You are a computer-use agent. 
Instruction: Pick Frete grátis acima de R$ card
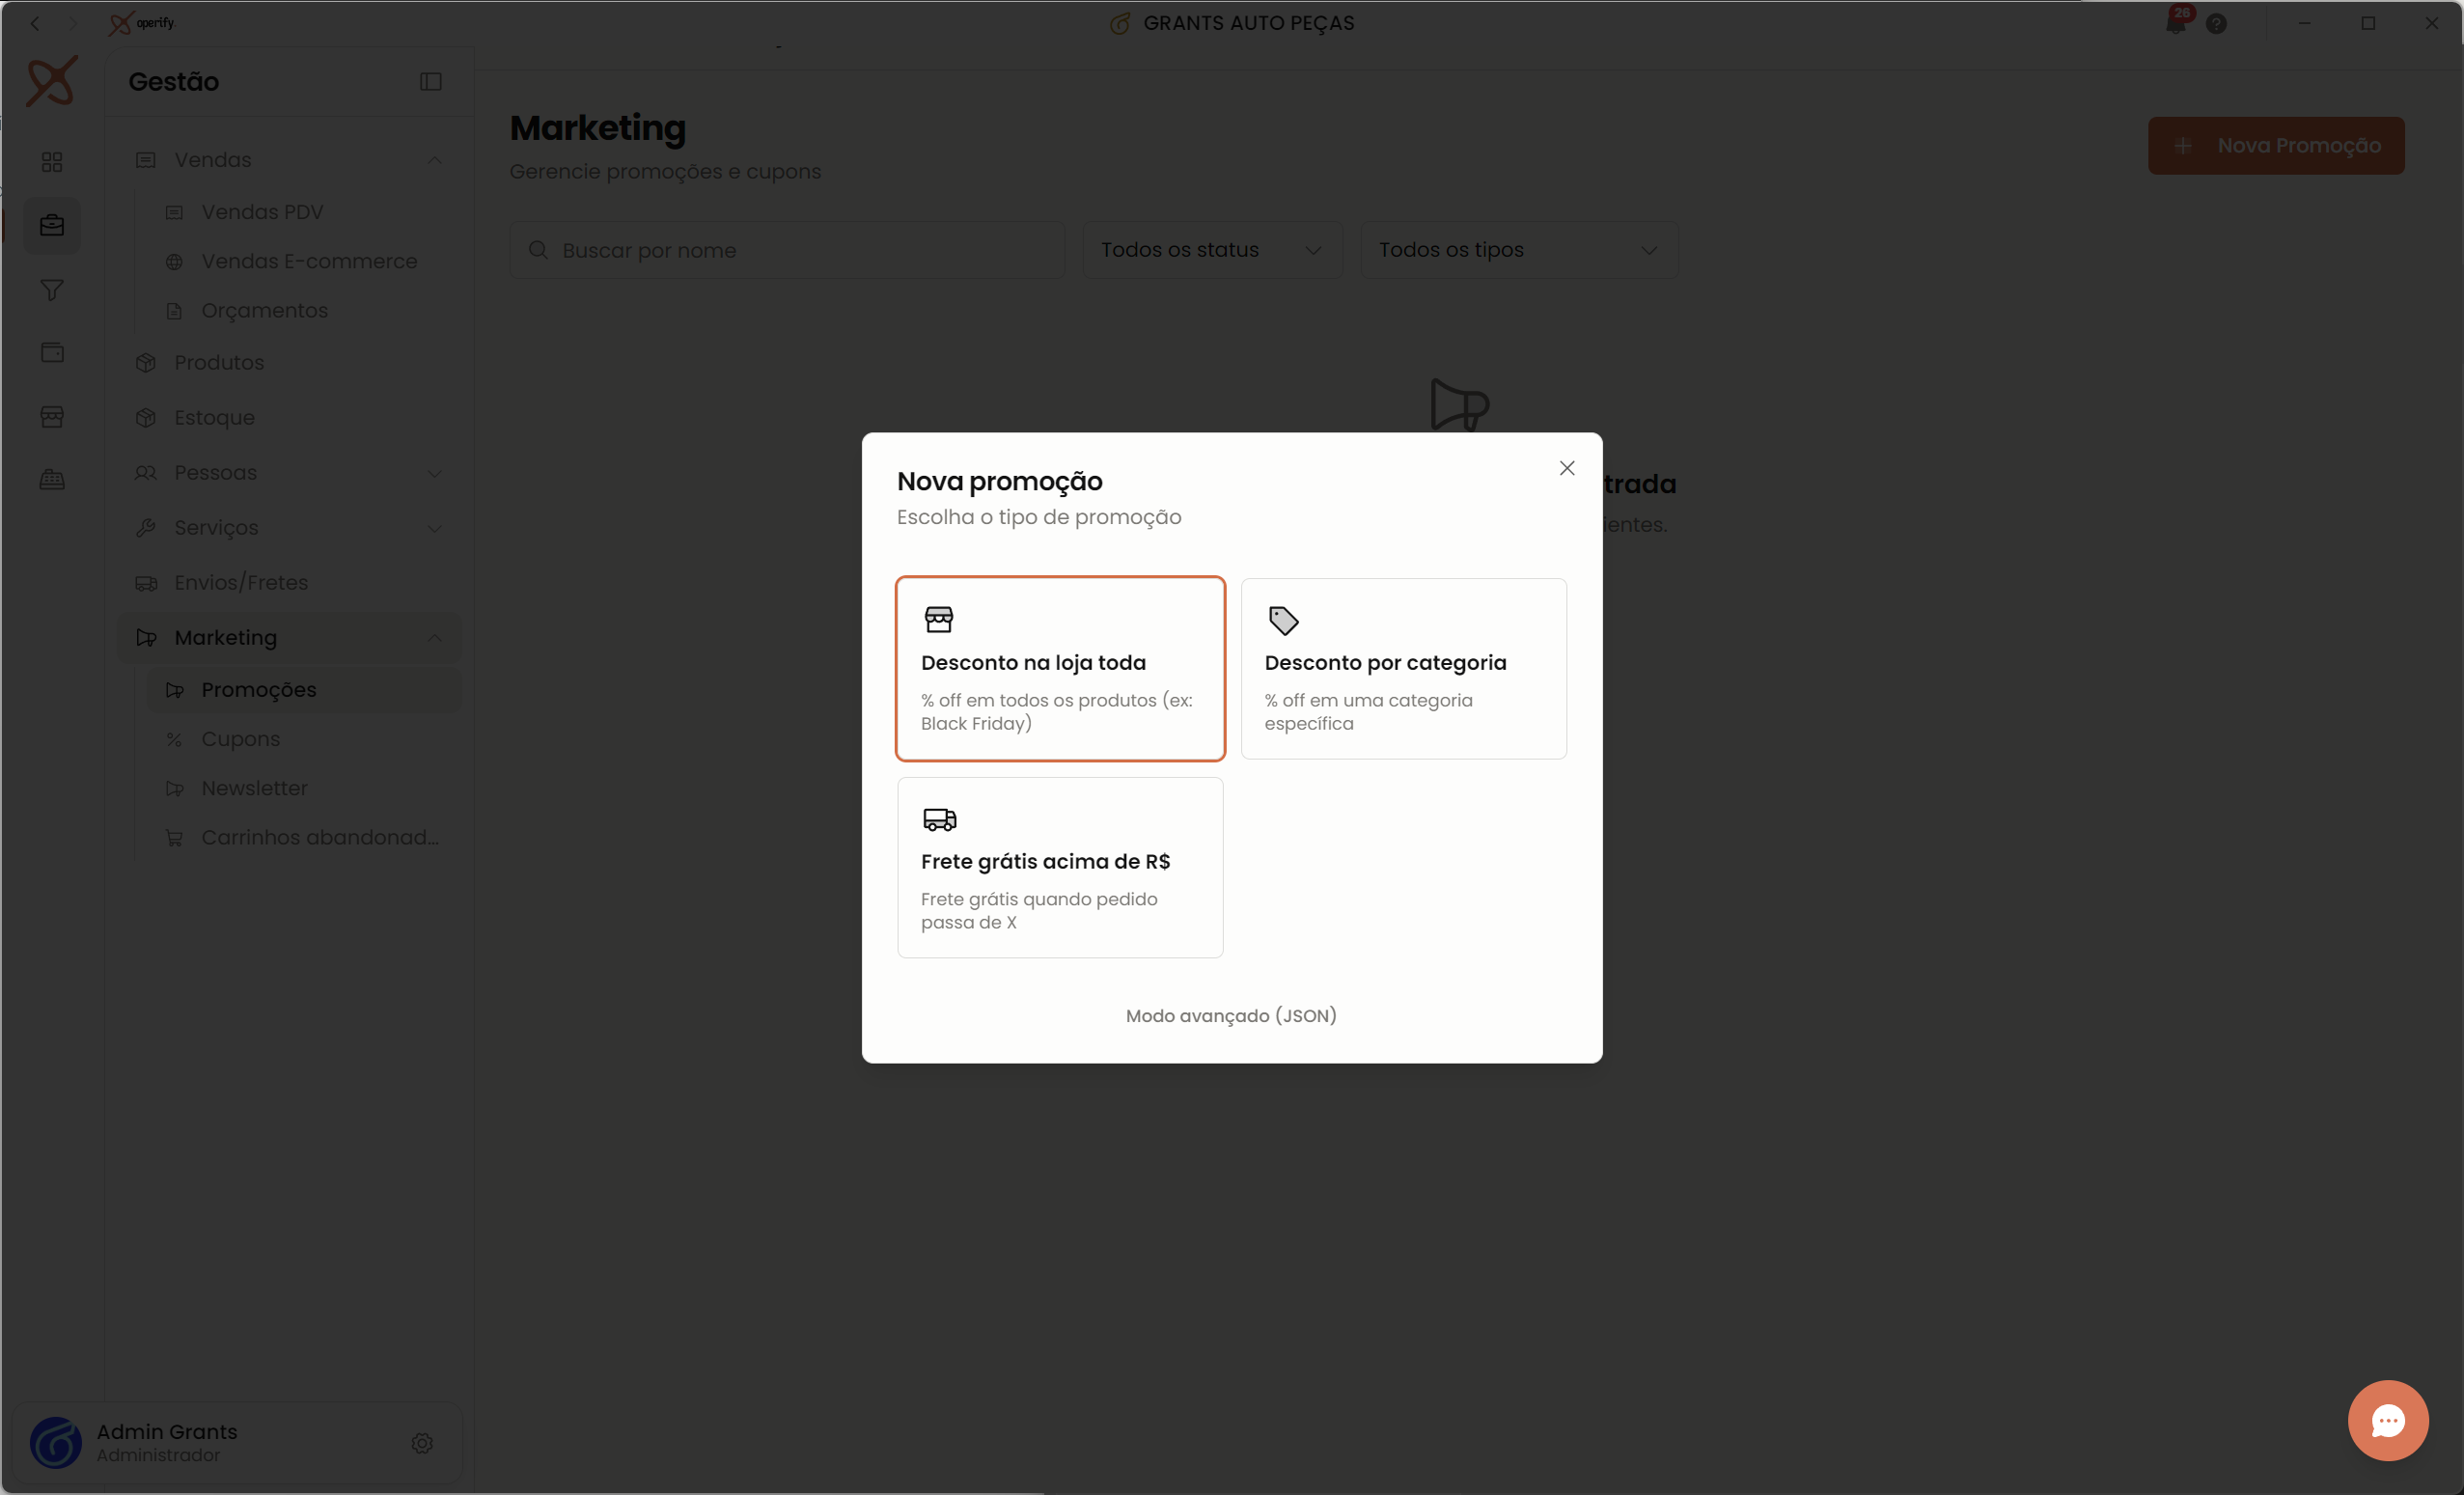1060,867
